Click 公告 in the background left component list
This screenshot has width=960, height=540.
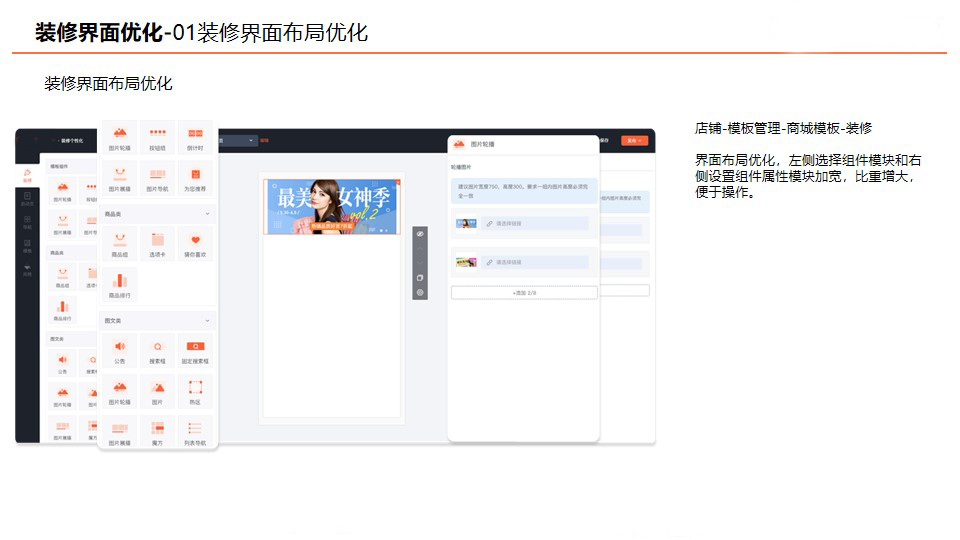(x=62, y=362)
